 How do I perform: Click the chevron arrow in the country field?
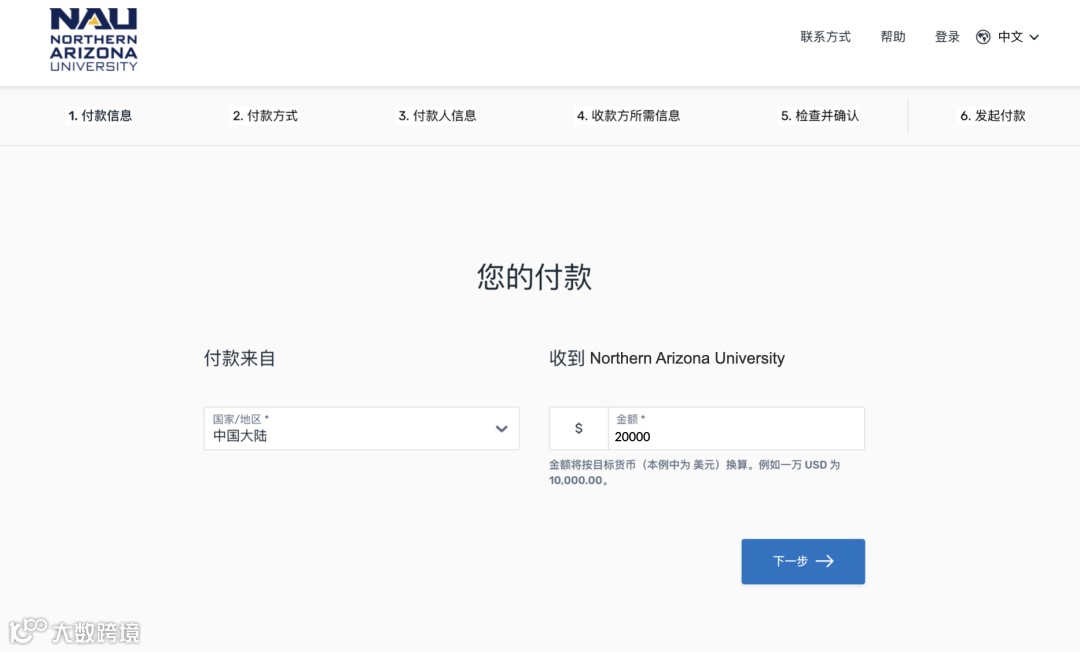click(x=501, y=429)
